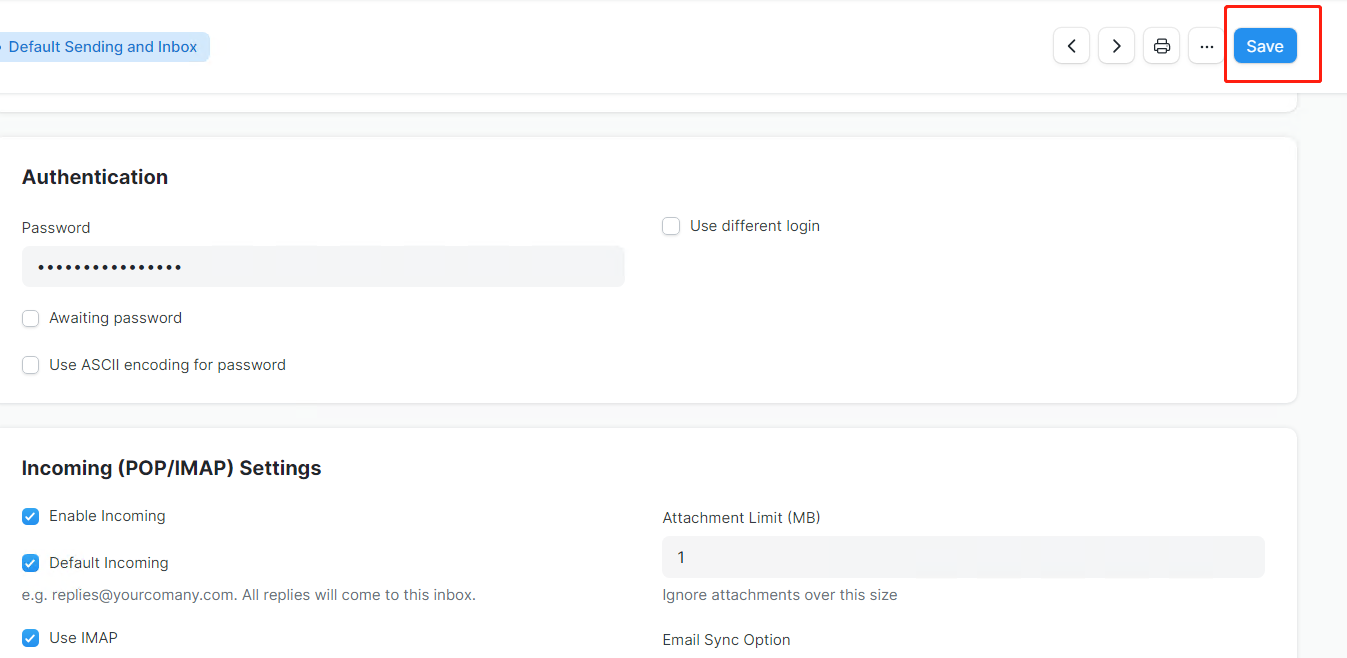Screen dimensions: 1347x658
Task: Click the Email Sync Option label
Action: pos(726,640)
